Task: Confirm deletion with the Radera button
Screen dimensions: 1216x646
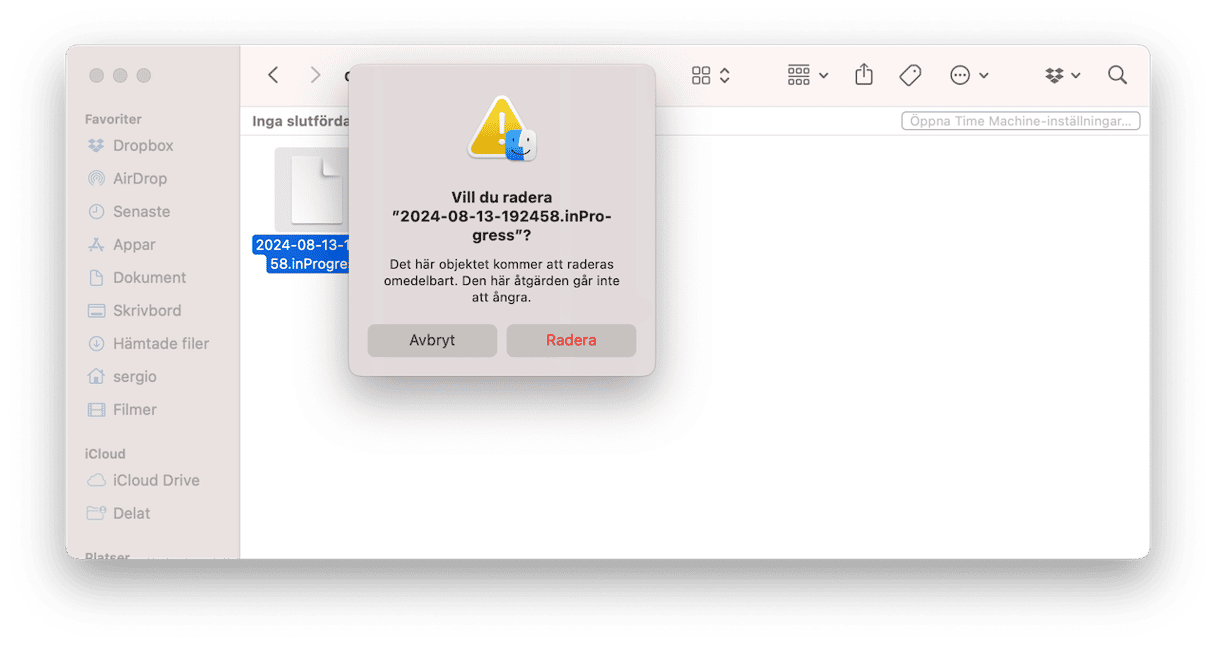Action: pyautogui.click(x=571, y=340)
